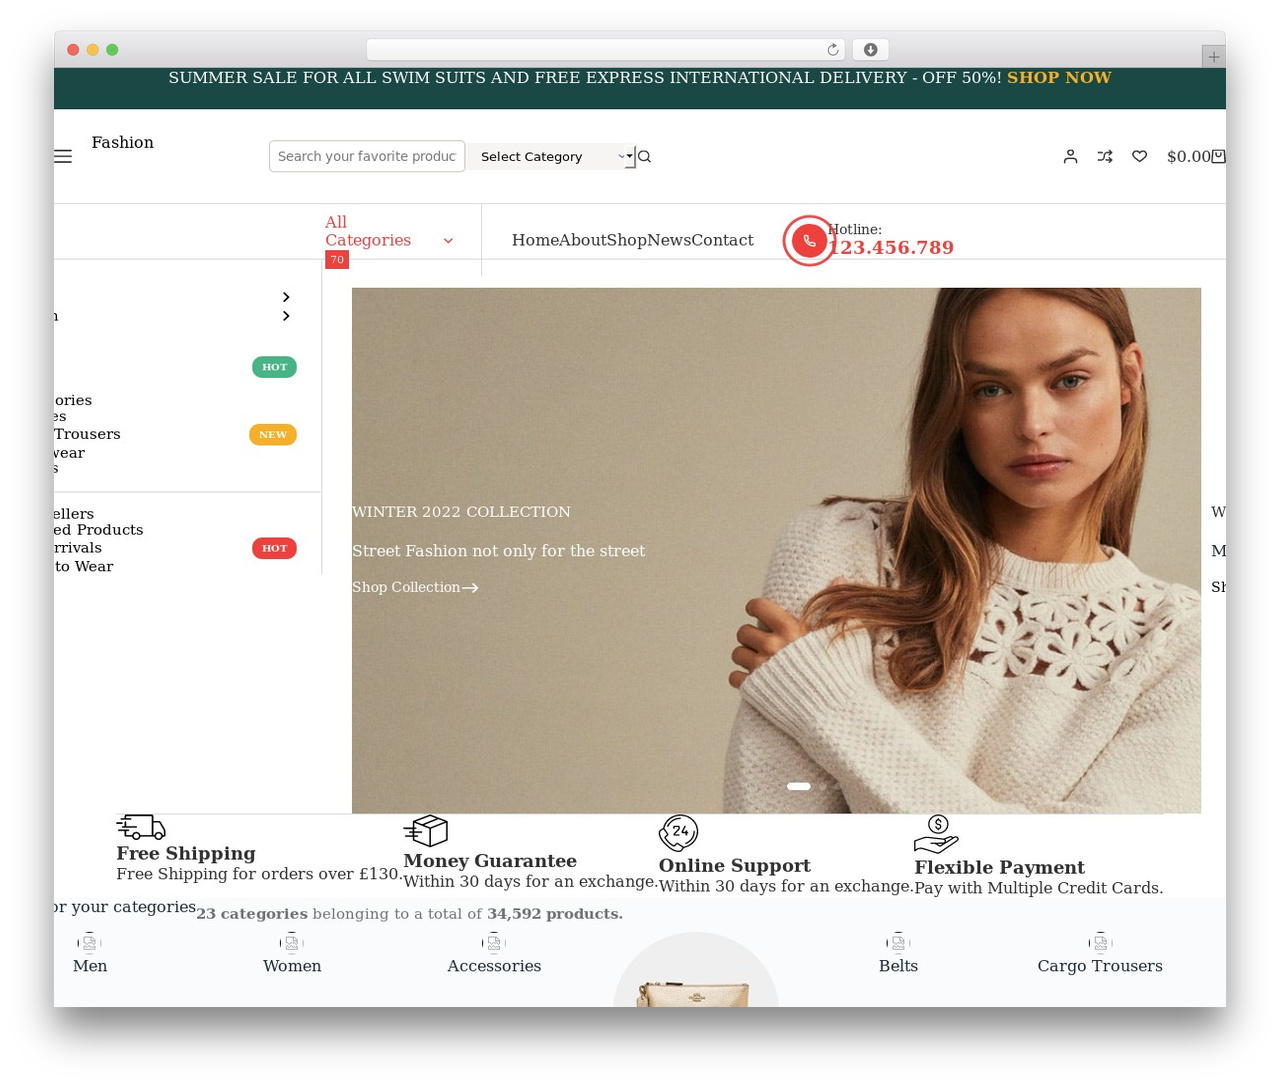Screen dimensions: 1280x1084
Task: Click the Shop Collection link
Action: point(415,587)
